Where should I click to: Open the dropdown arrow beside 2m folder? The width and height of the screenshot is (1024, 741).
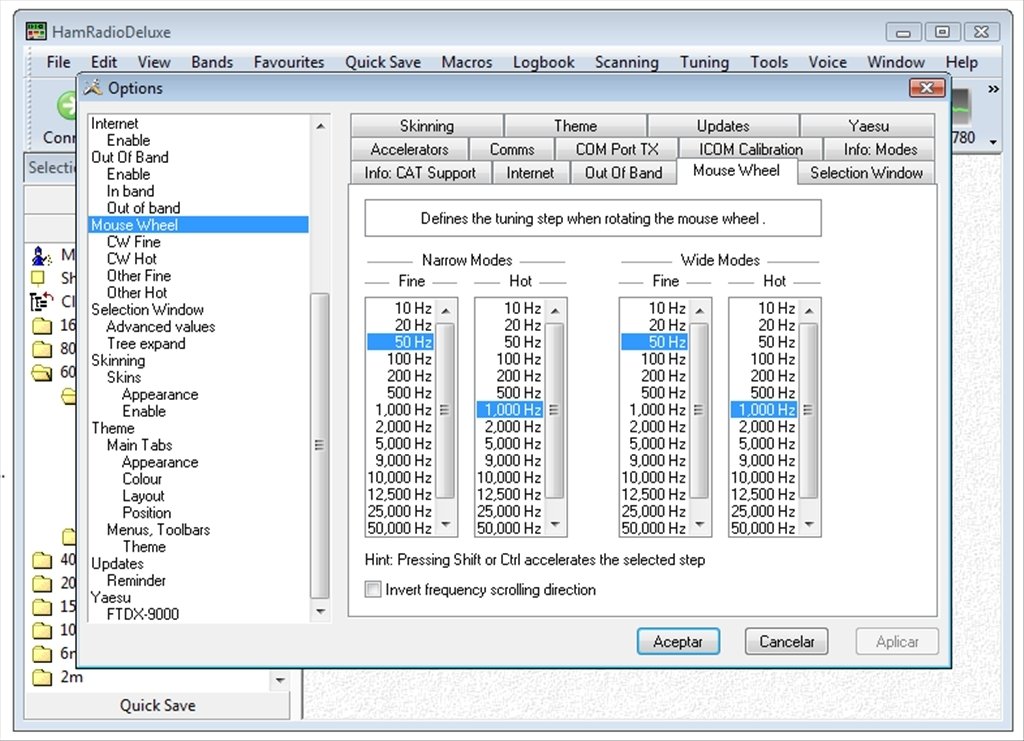click(x=280, y=680)
